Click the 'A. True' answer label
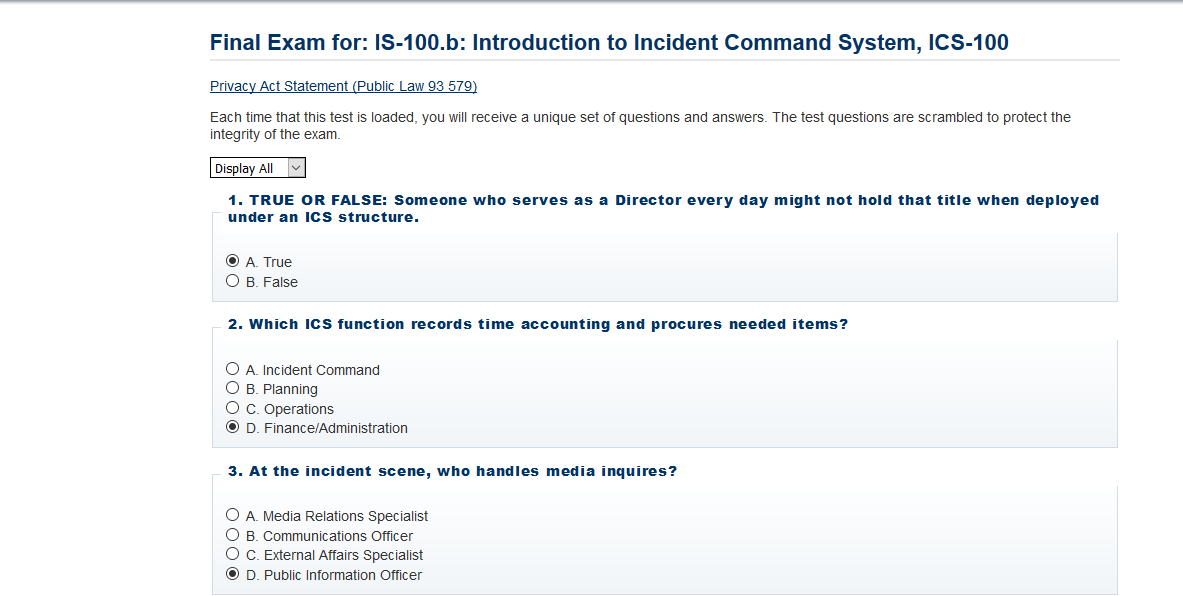 click(269, 262)
